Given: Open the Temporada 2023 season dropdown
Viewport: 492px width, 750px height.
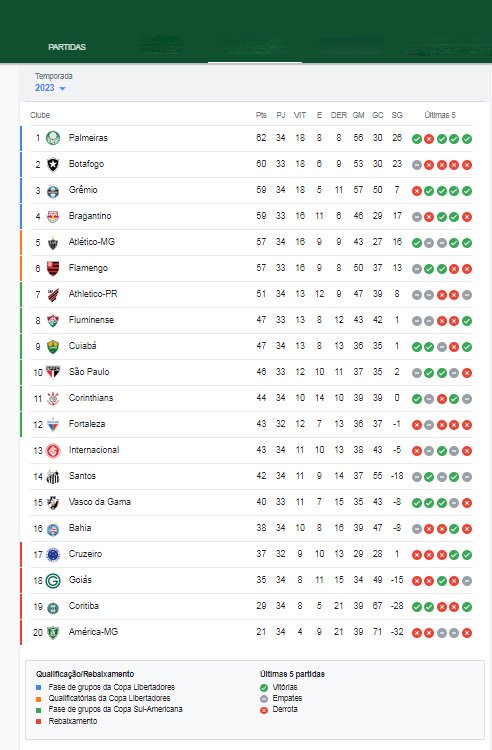Looking at the screenshot, I should [50, 88].
